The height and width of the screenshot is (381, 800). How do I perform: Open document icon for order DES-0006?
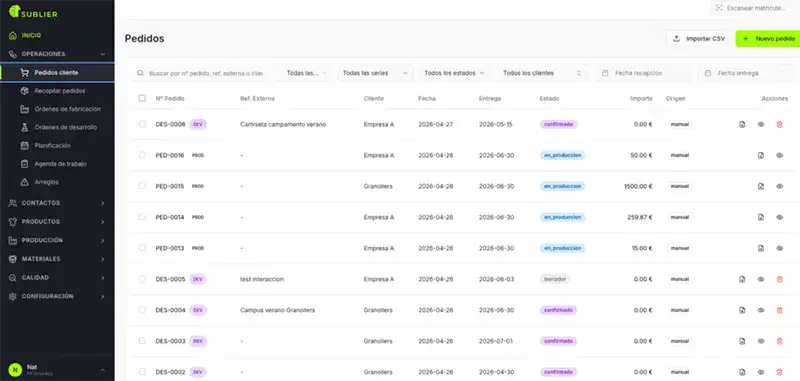tap(742, 124)
